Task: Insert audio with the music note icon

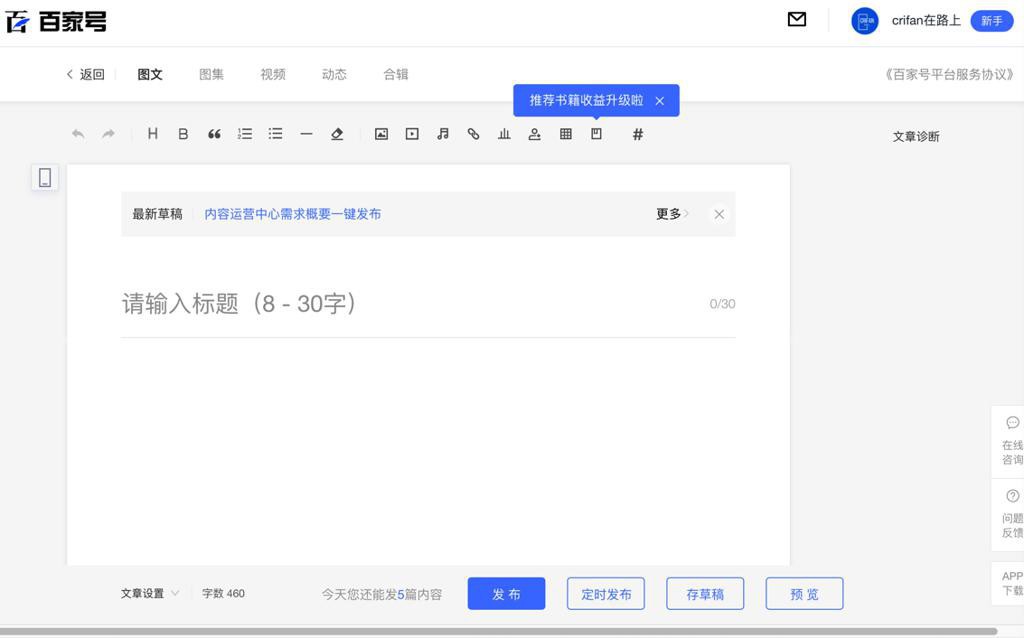Action: (443, 134)
